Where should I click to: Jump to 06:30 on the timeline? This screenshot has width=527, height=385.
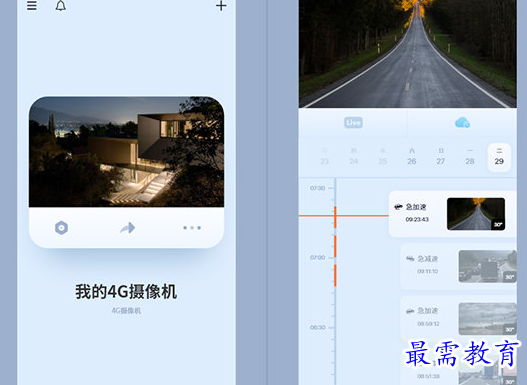[318, 327]
